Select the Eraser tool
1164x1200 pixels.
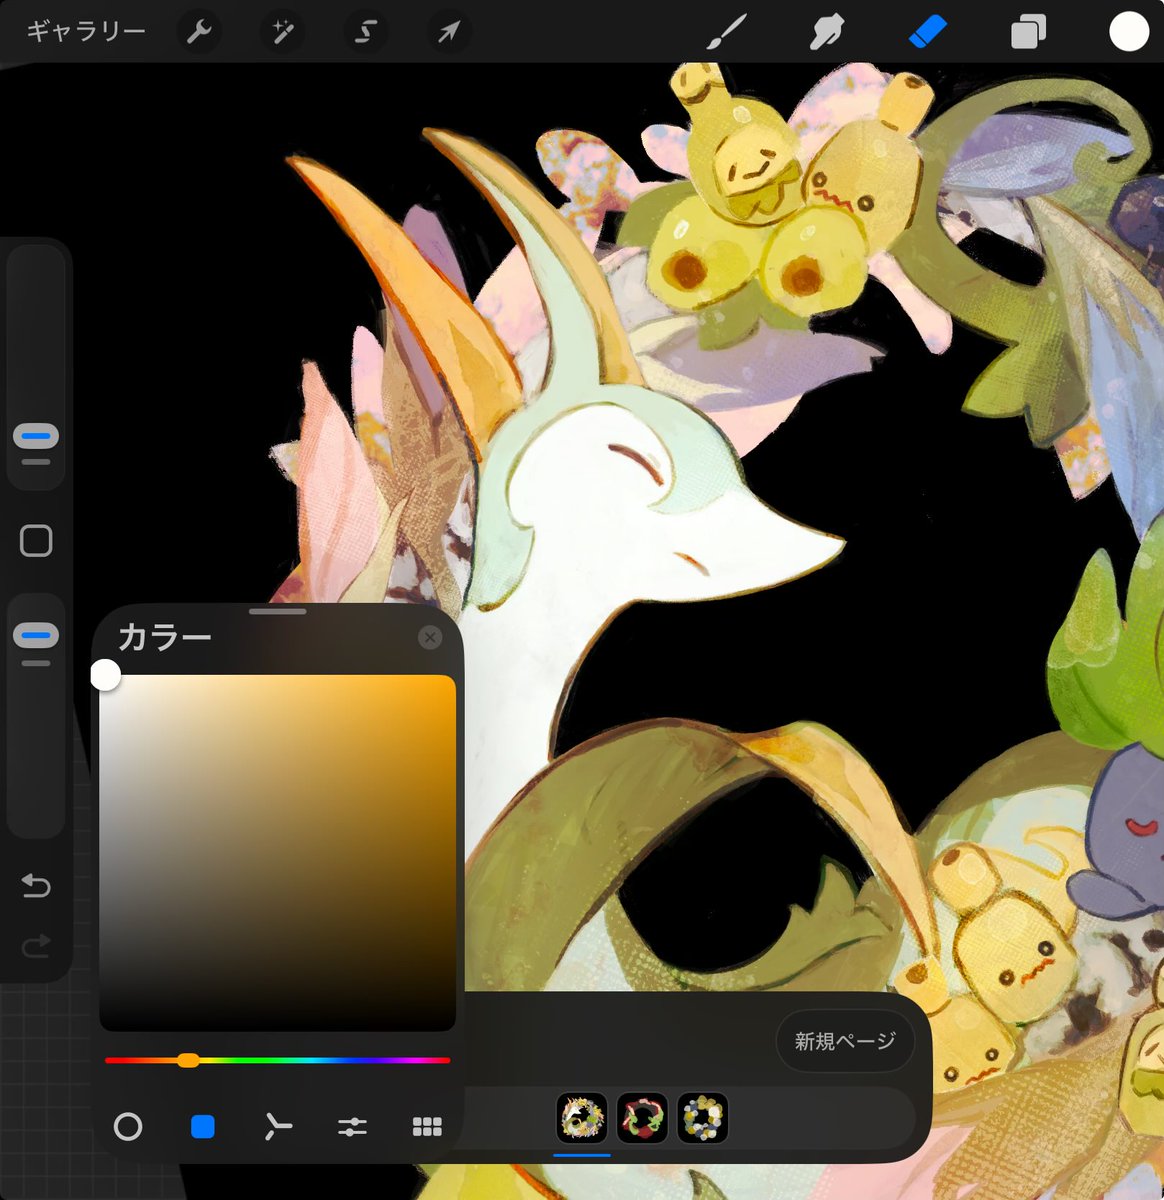[x=928, y=32]
